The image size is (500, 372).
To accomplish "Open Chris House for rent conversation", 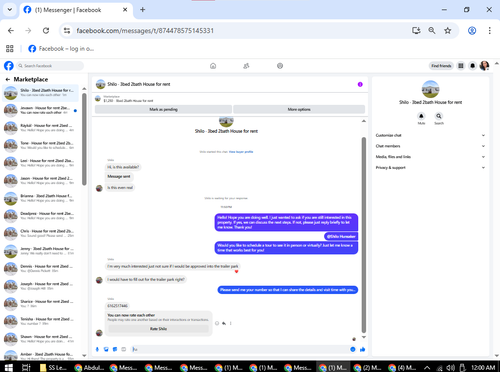I will [41, 233].
